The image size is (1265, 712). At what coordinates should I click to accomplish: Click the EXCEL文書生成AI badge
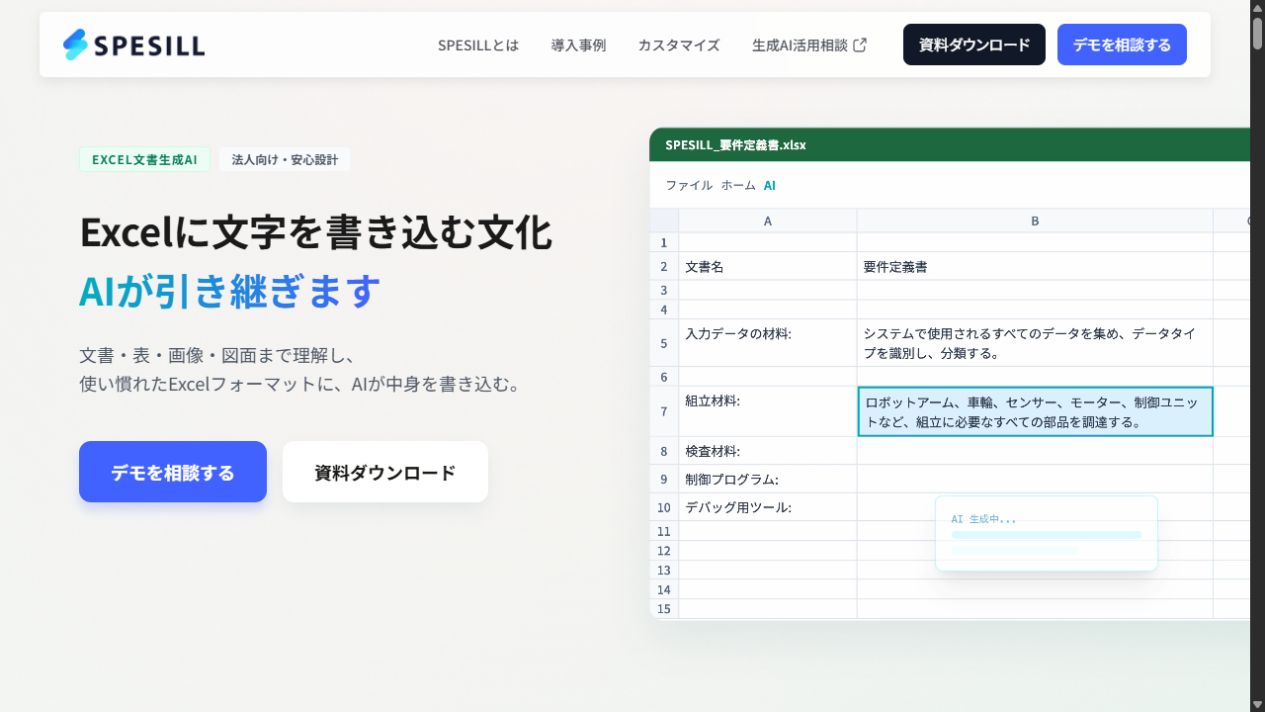pos(144,159)
